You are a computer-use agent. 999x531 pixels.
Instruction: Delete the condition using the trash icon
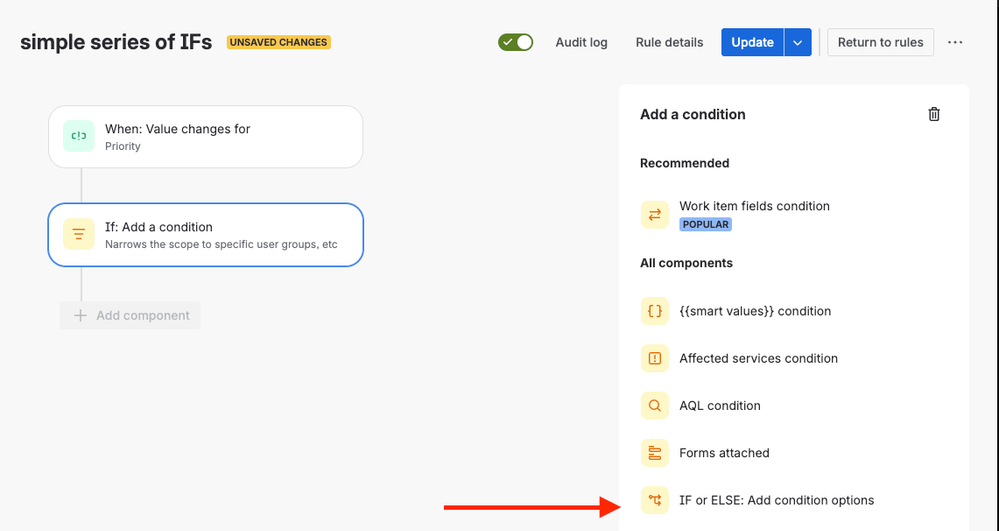(933, 114)
